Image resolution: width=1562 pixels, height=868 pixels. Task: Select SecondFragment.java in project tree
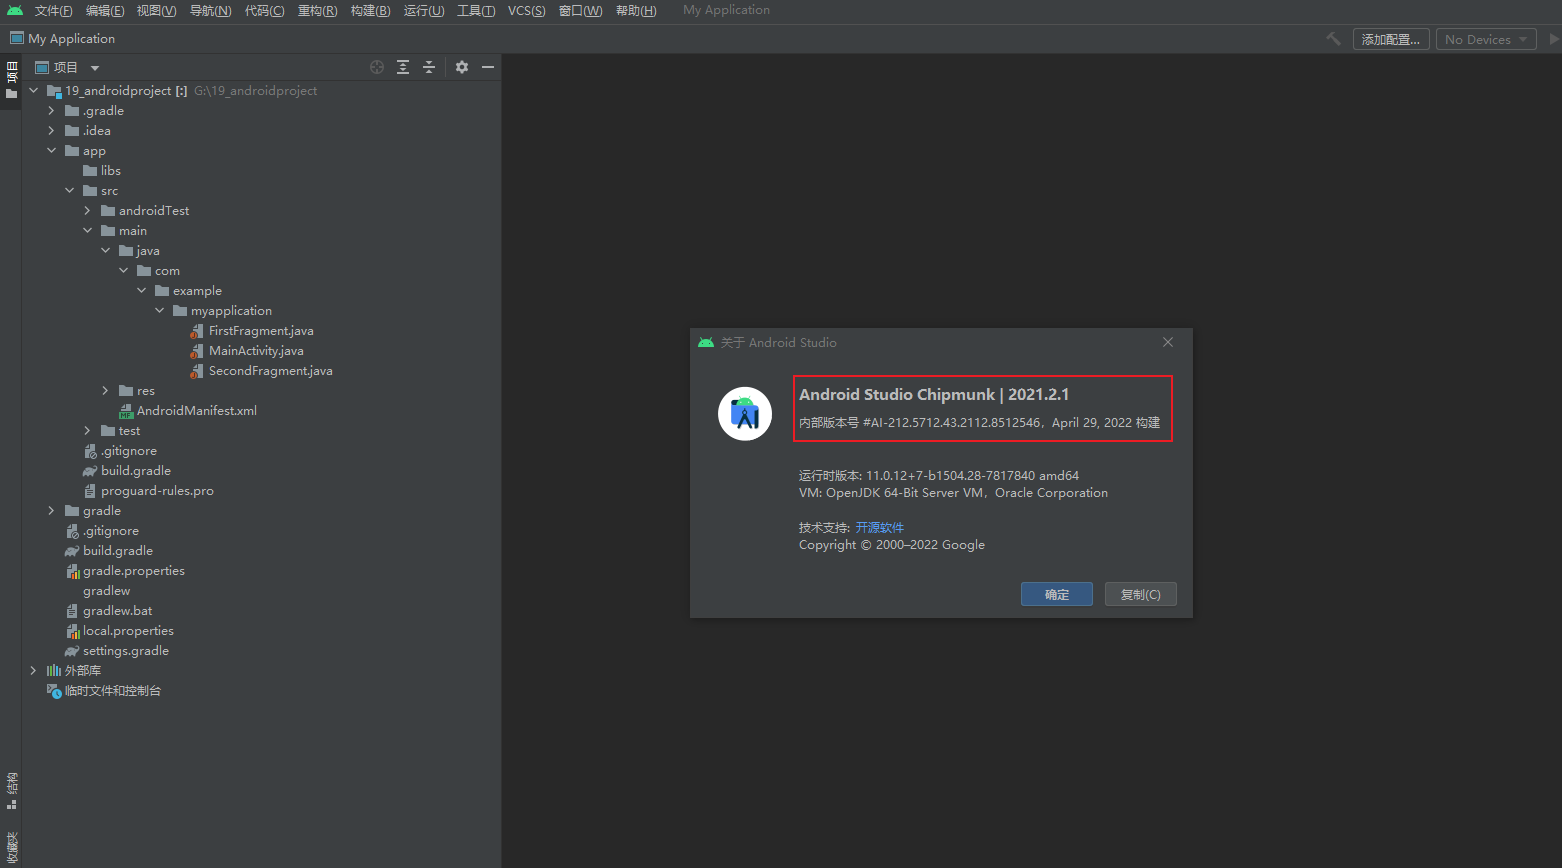(270, 371)
